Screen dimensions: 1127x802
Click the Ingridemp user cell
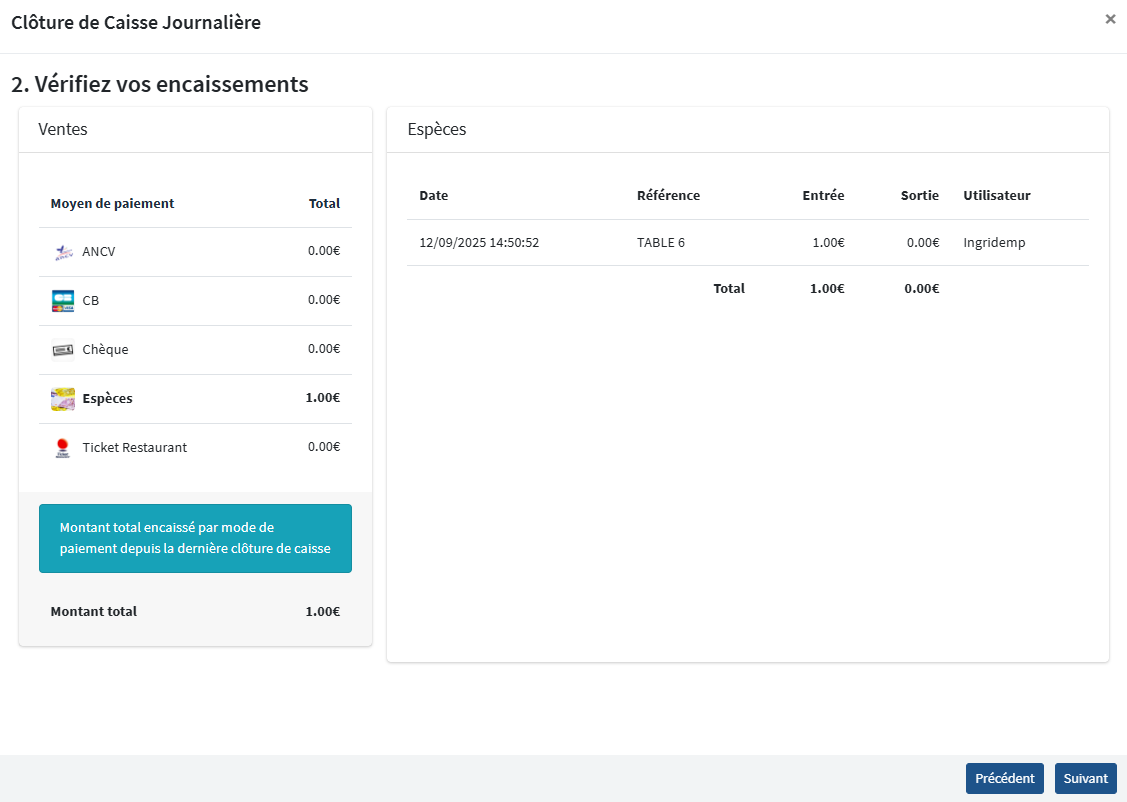tap(994, 242)
